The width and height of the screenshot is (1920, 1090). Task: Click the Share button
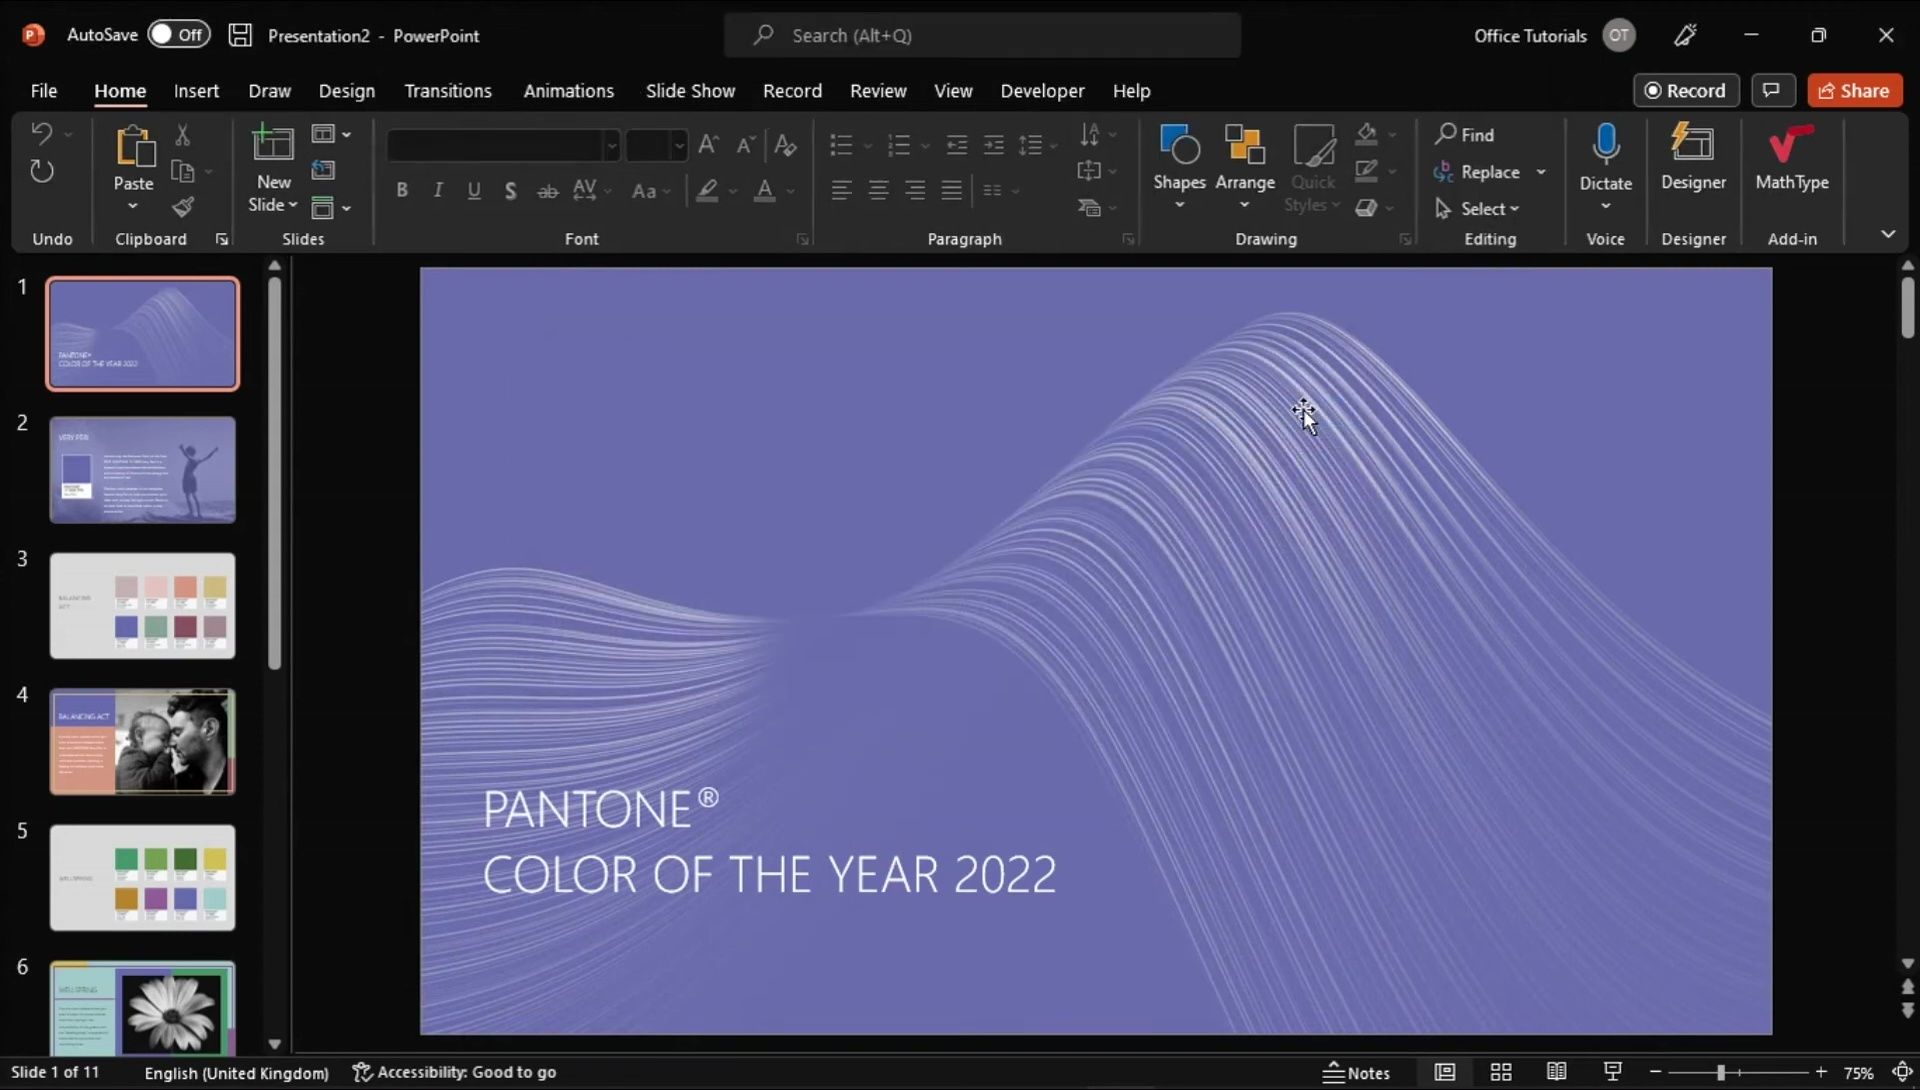[x=1854, y=90]
